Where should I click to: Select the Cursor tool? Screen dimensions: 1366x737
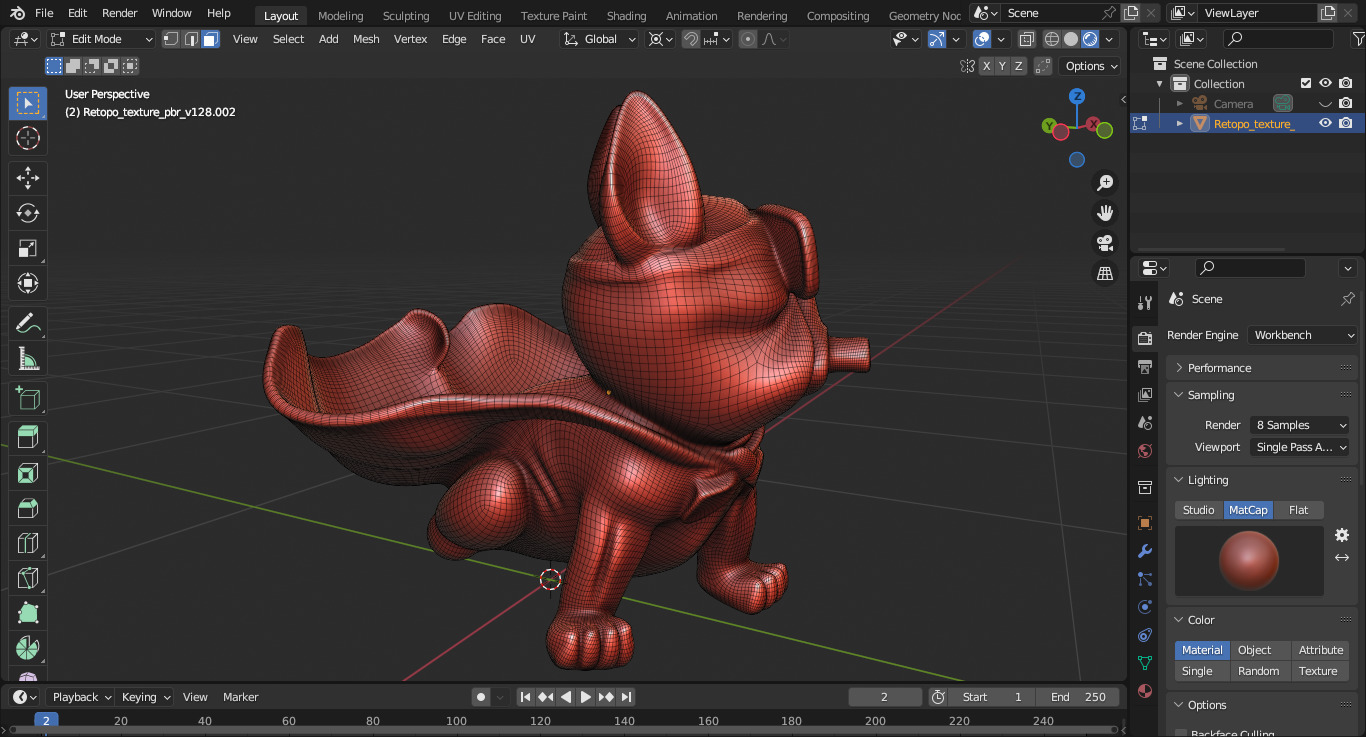pos(28,138)
